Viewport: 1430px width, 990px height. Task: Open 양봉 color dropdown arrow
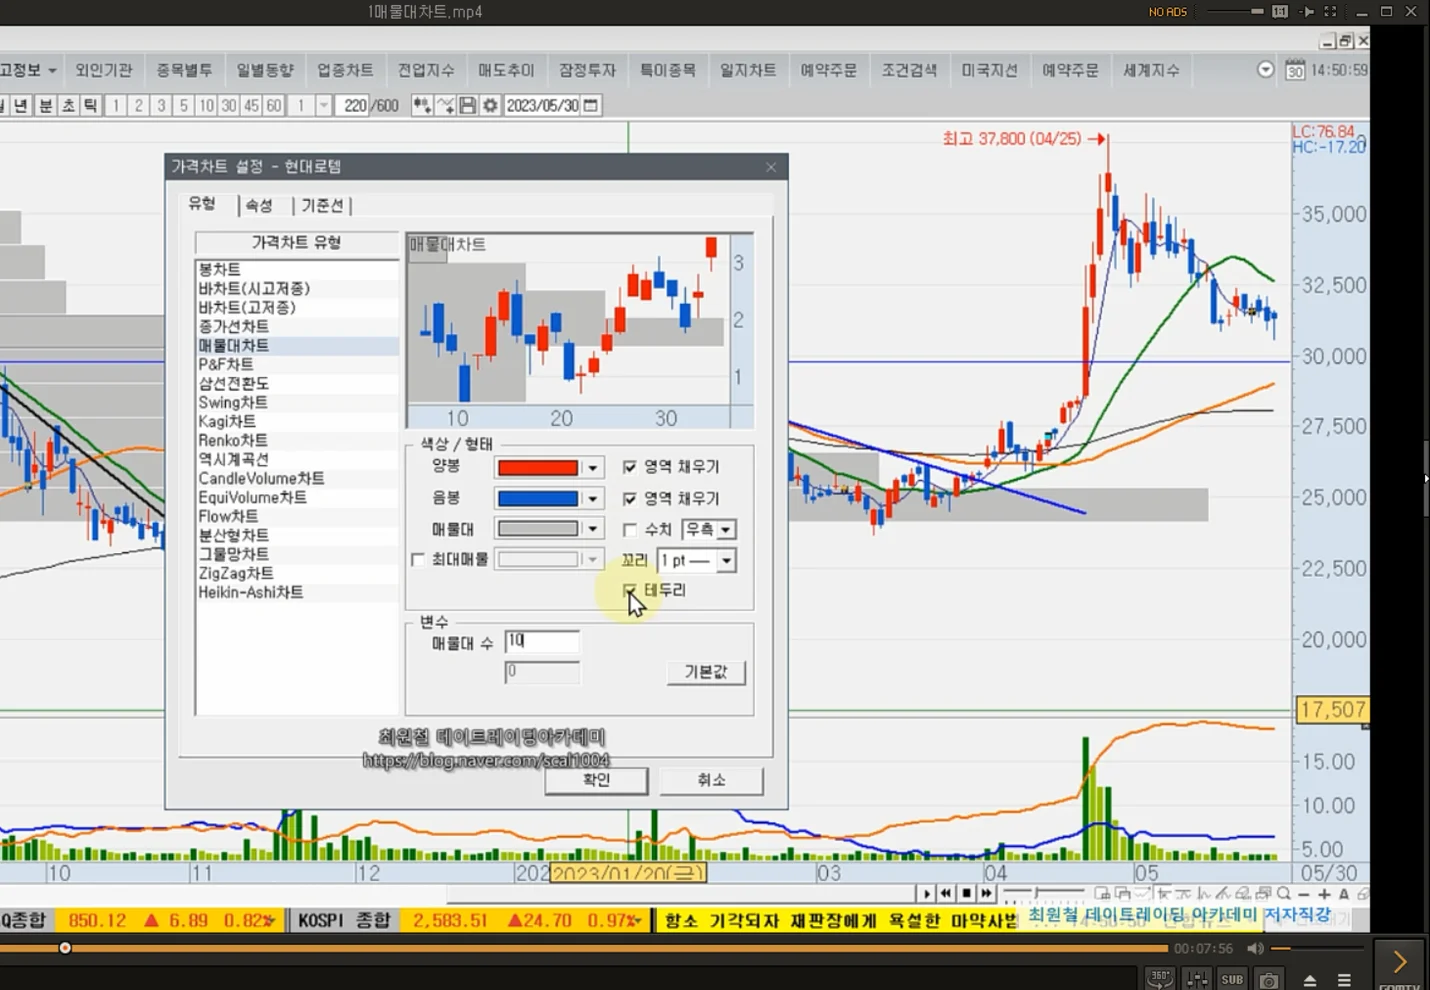593,468
